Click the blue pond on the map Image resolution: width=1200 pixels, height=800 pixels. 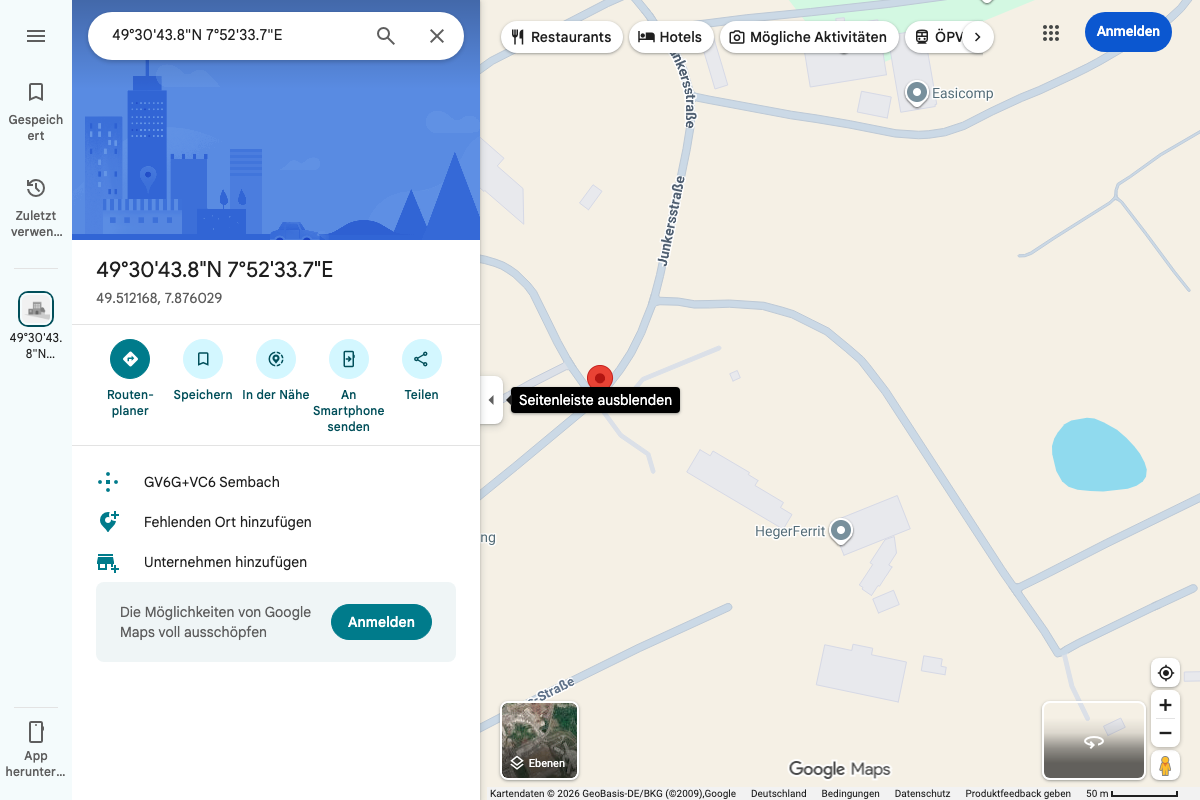(x=1098, y=455)
